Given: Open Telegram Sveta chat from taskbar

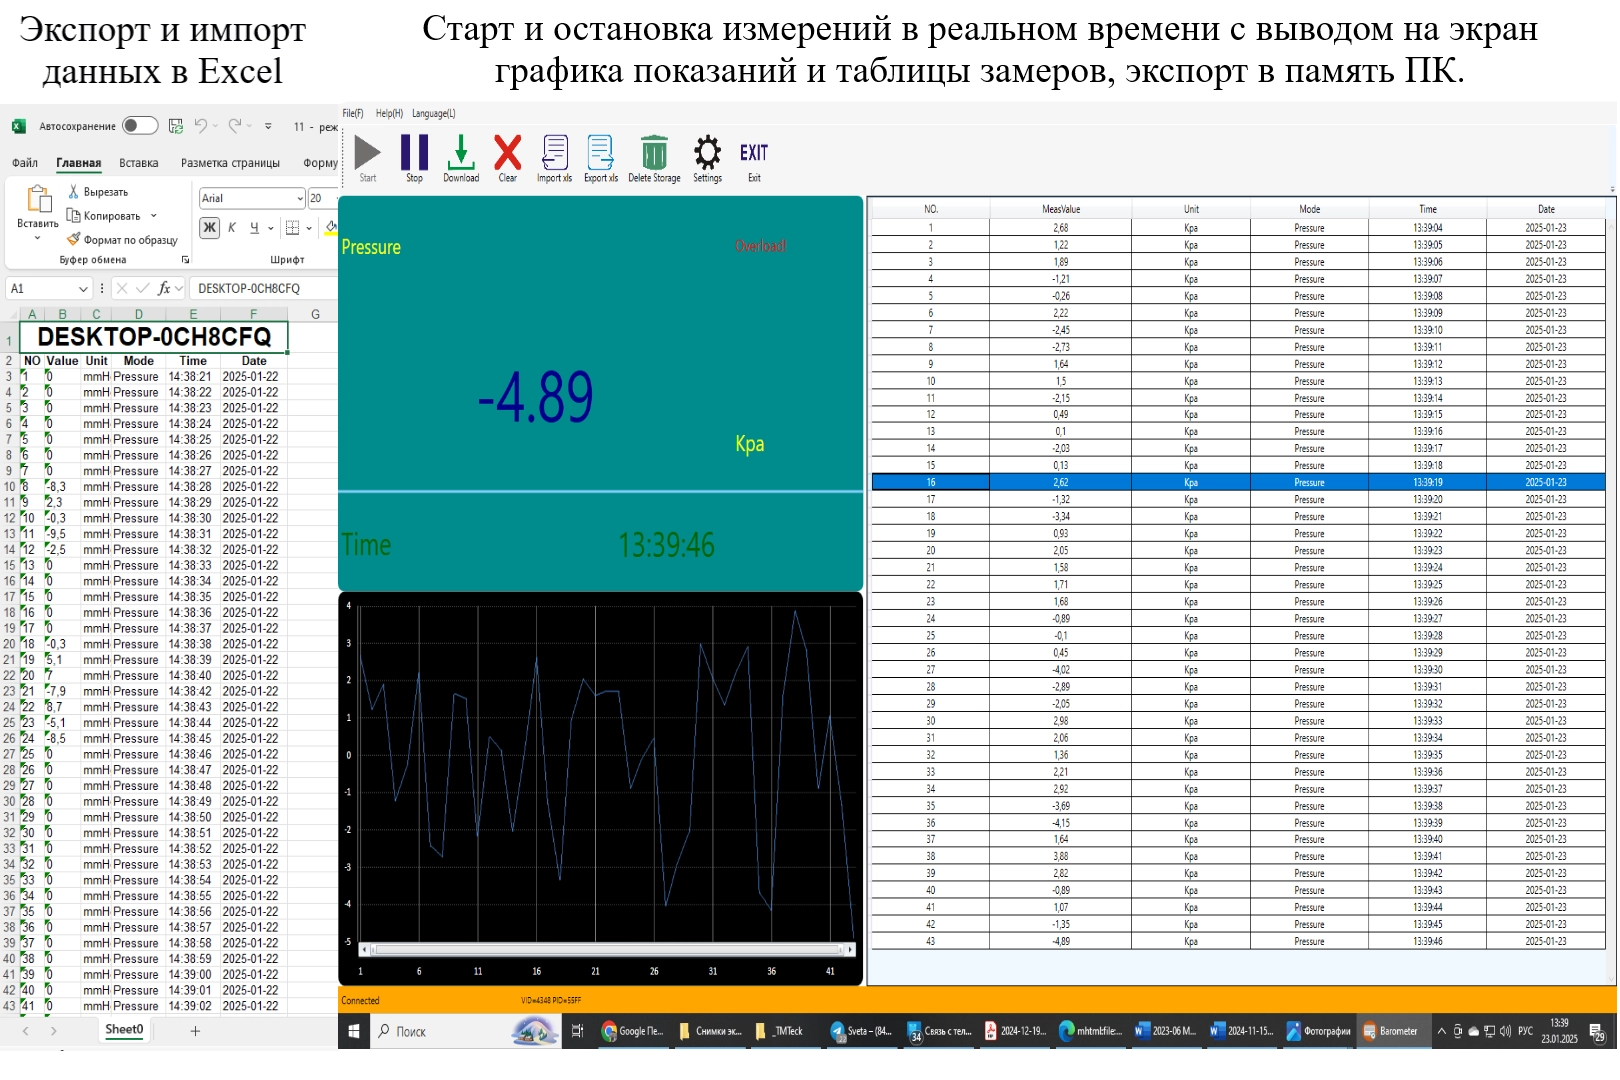Looking at the screenshot, I should tap(861, 1031).
